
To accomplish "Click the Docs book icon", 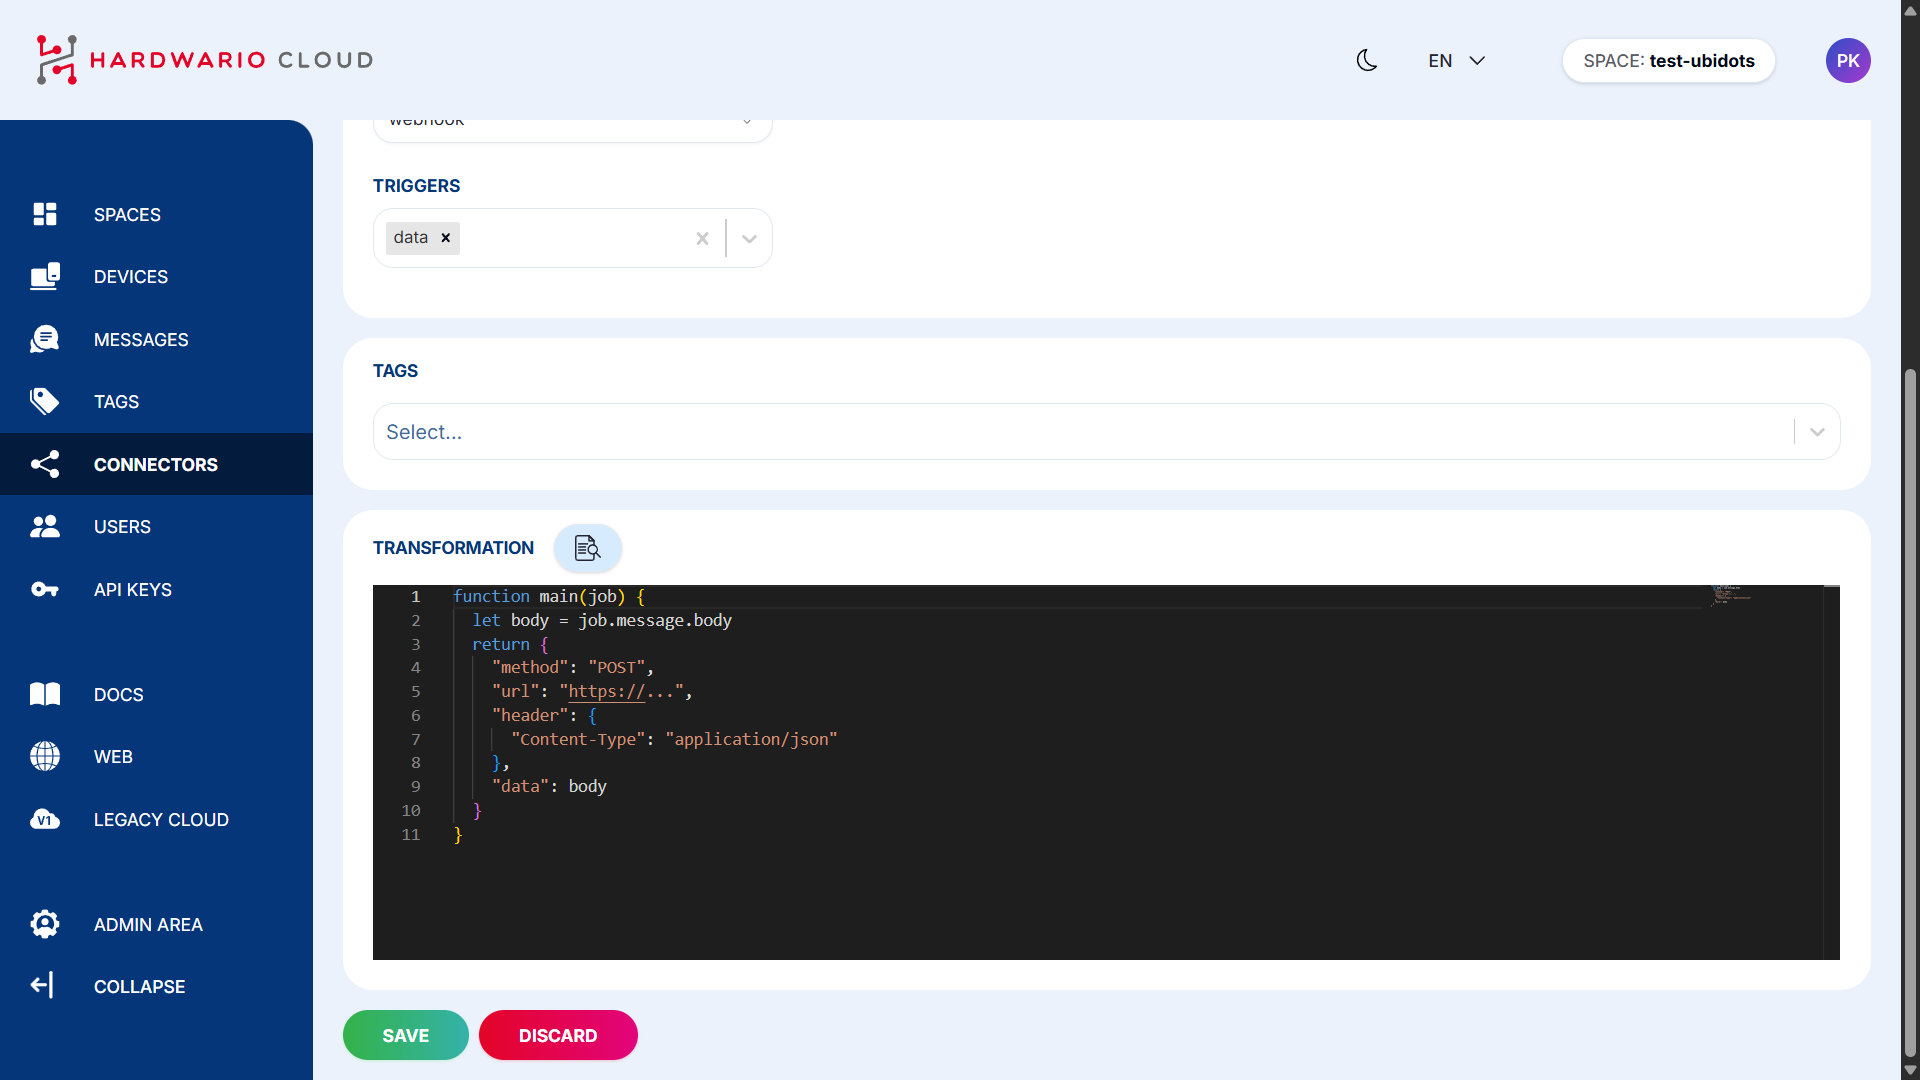I will tap(45, 694).
